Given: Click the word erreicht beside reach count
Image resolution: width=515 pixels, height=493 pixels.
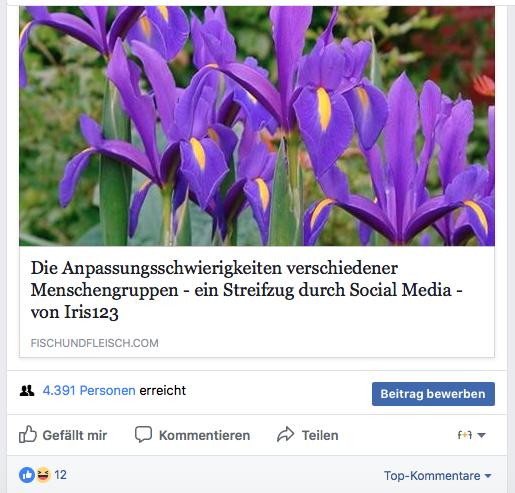Looking at the screenshot, I should [x=162, y=390].
